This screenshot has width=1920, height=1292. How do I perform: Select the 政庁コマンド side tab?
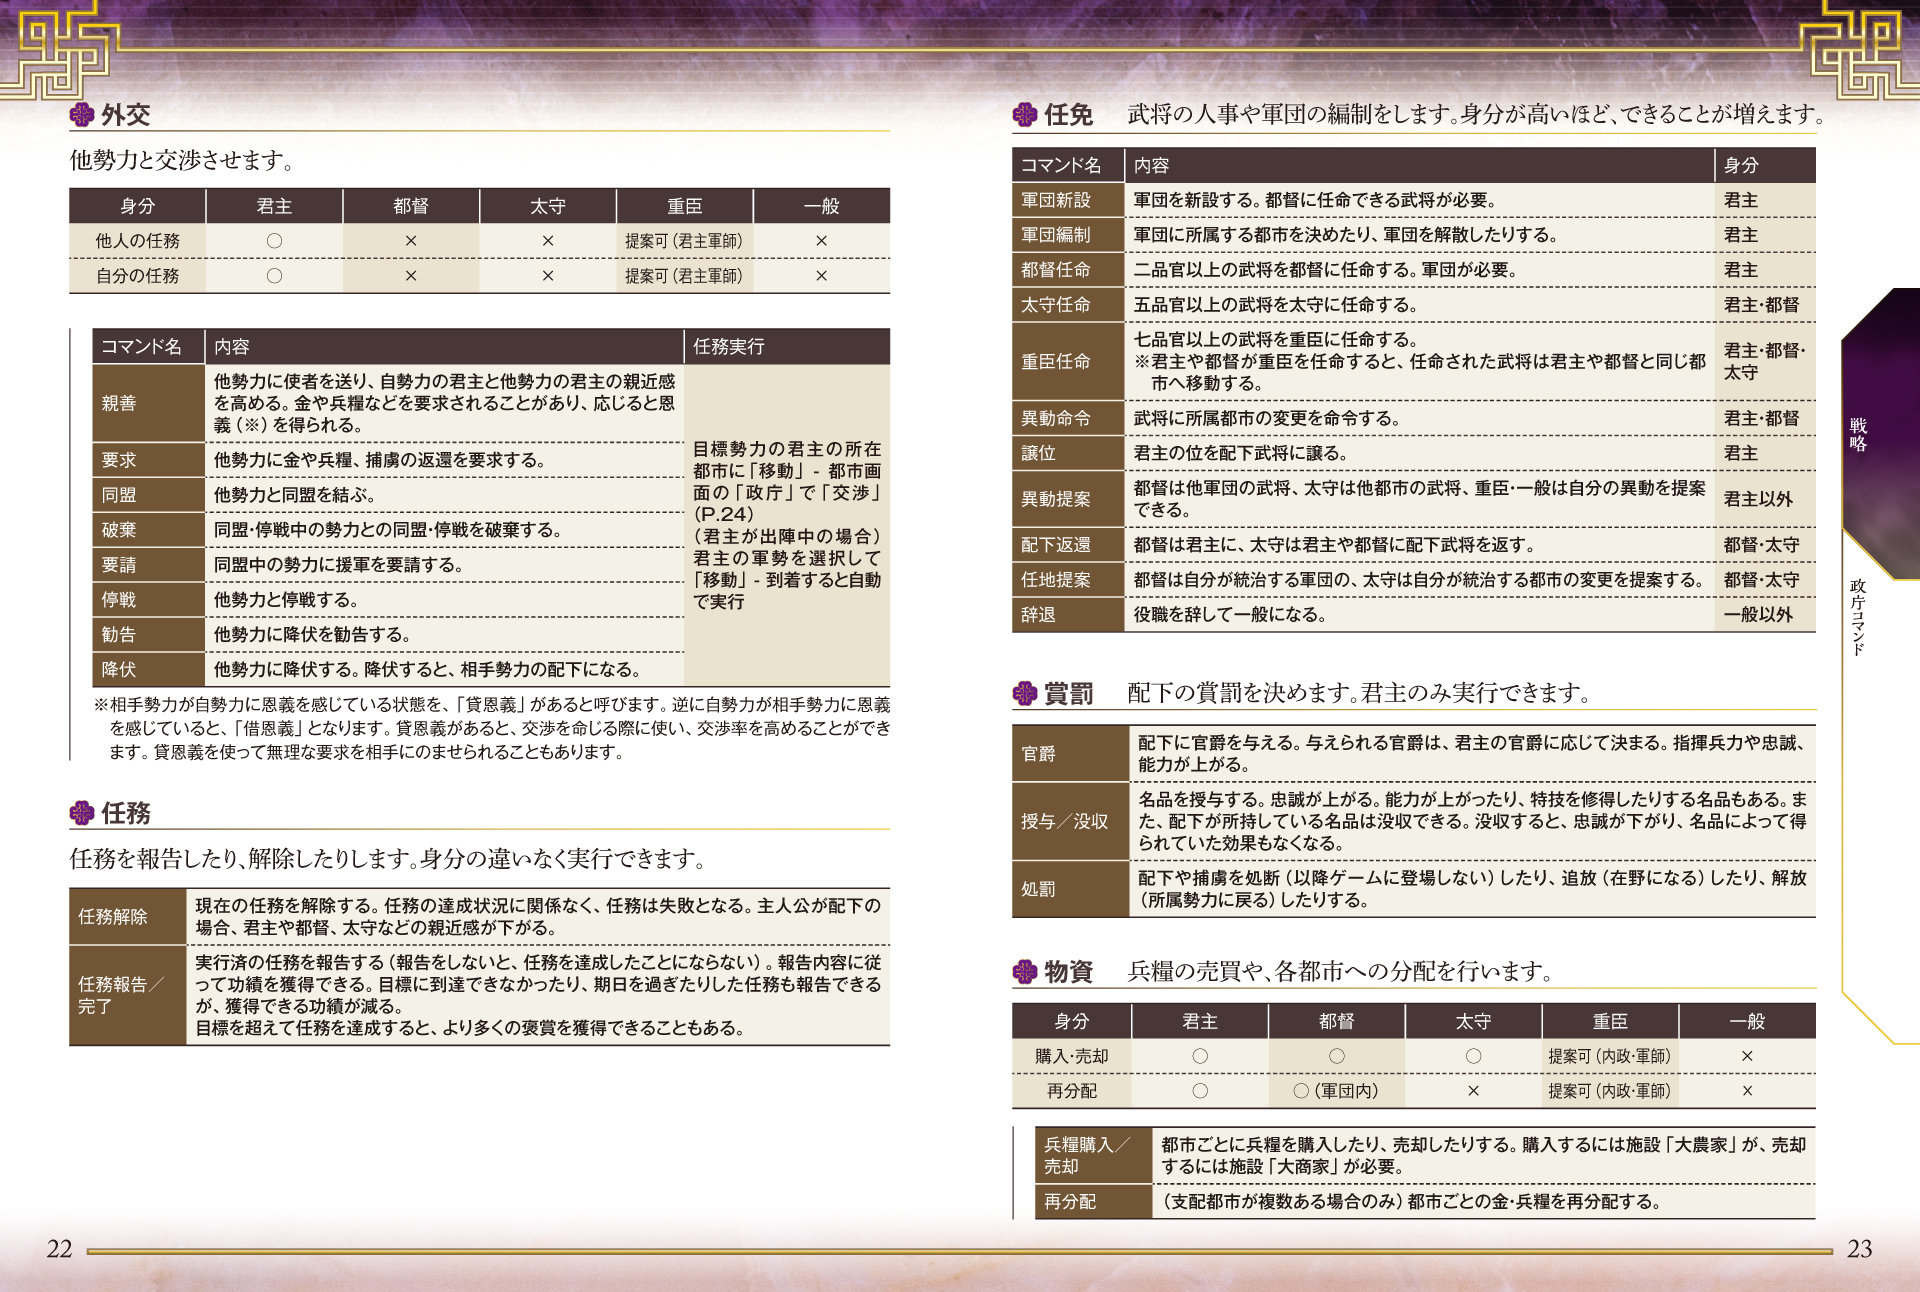[1858, 616]
